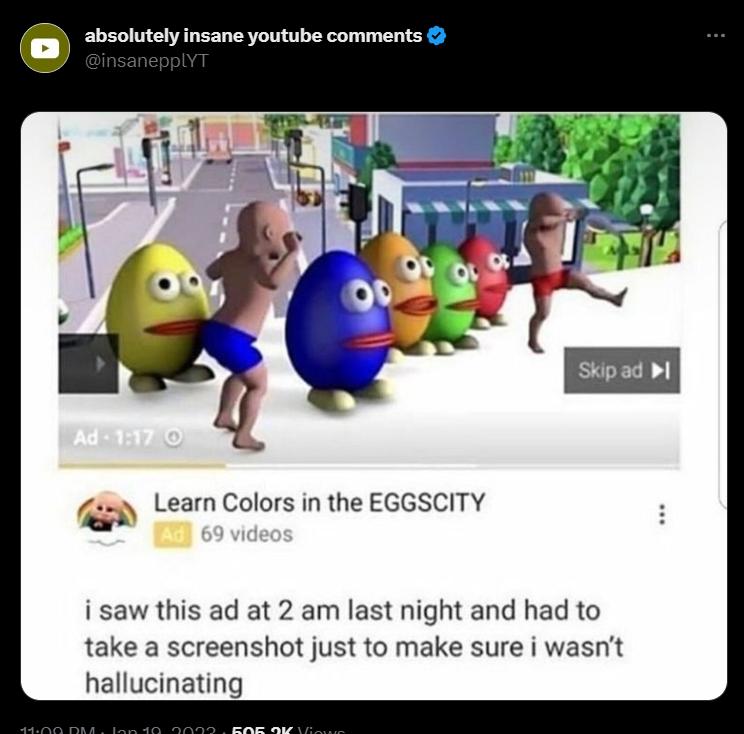Click the Ad 1:17 countdown label

(113, 438)
